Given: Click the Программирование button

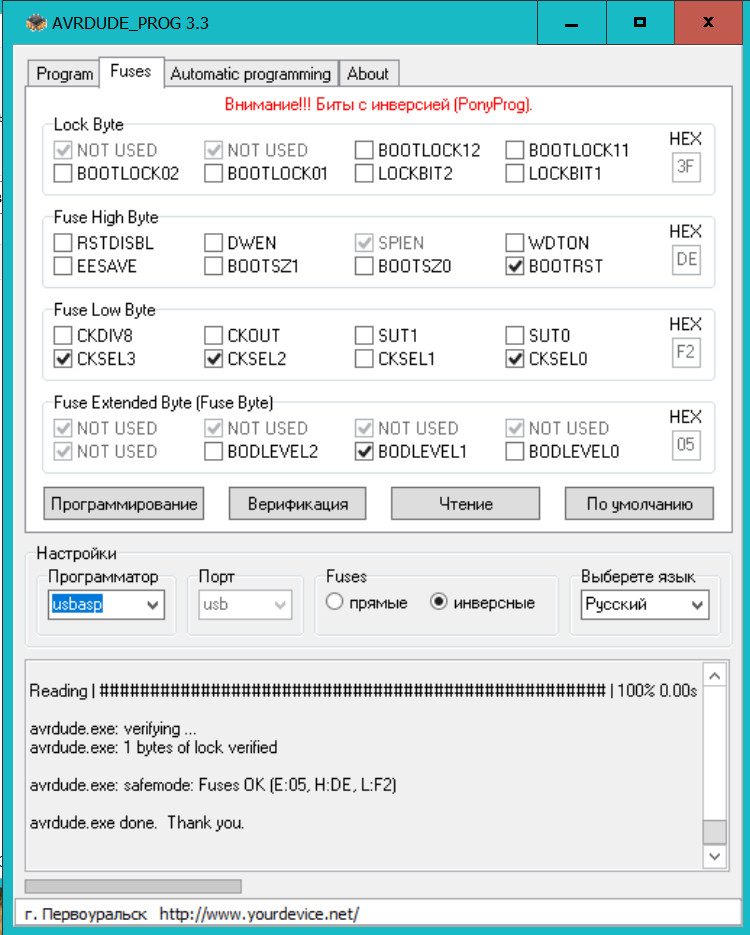Looking at the screenshot, I should coord(124,504).
